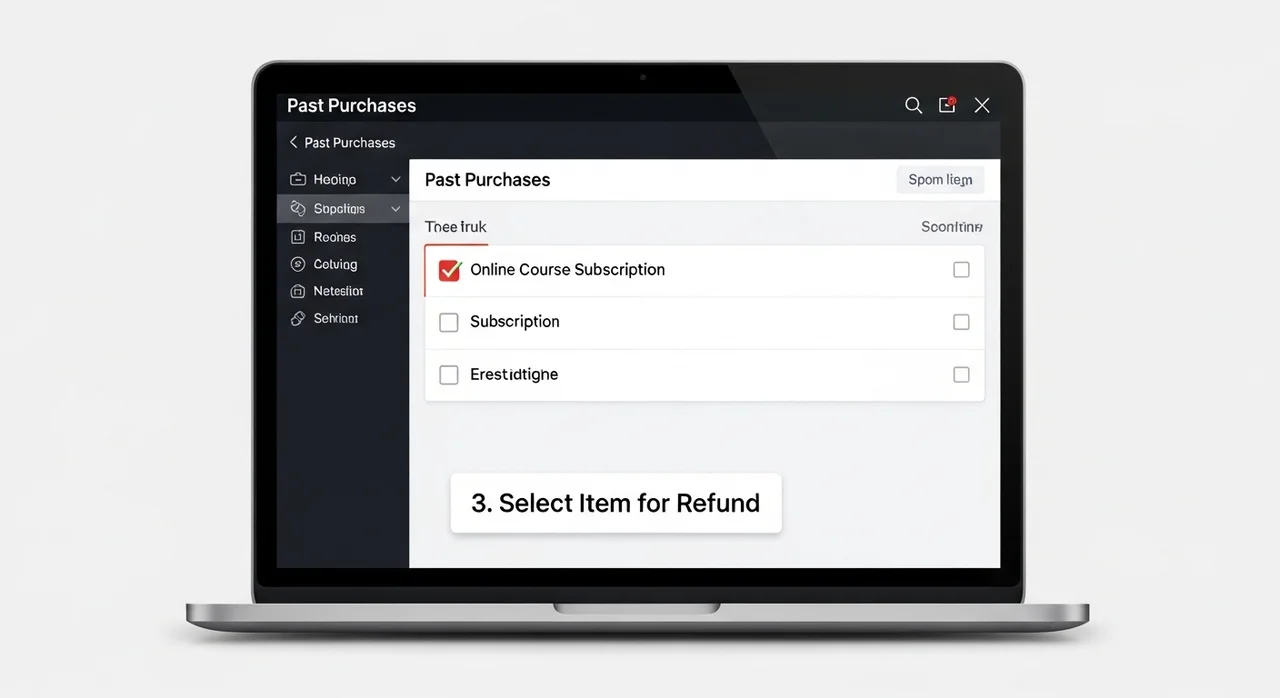
Task: Uncheck the Online Course Subscription checkbox
Action: (450, 270)
